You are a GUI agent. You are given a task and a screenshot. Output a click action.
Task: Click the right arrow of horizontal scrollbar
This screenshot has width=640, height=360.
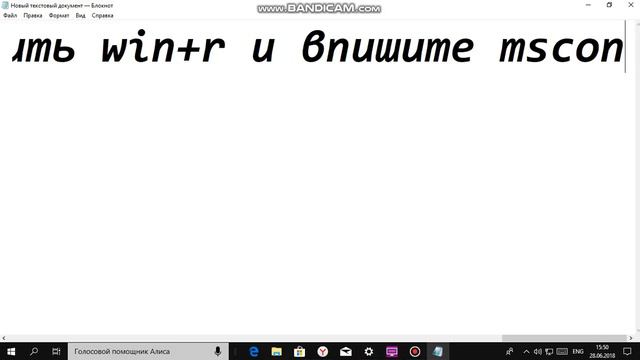click(631, 338)
